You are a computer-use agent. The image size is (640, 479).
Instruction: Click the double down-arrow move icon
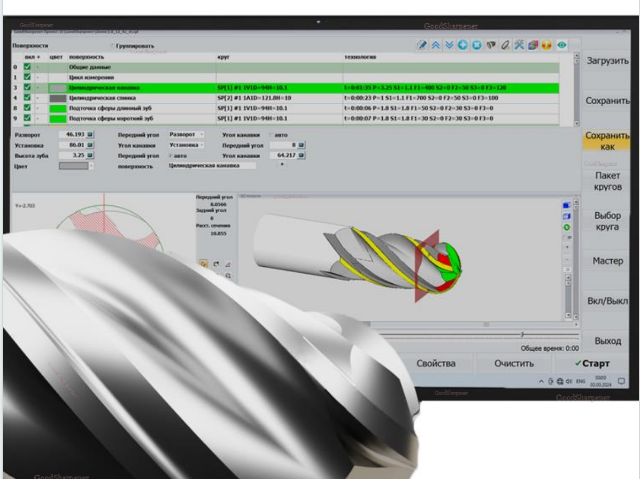pyautogui.click(x=450, y=45)
